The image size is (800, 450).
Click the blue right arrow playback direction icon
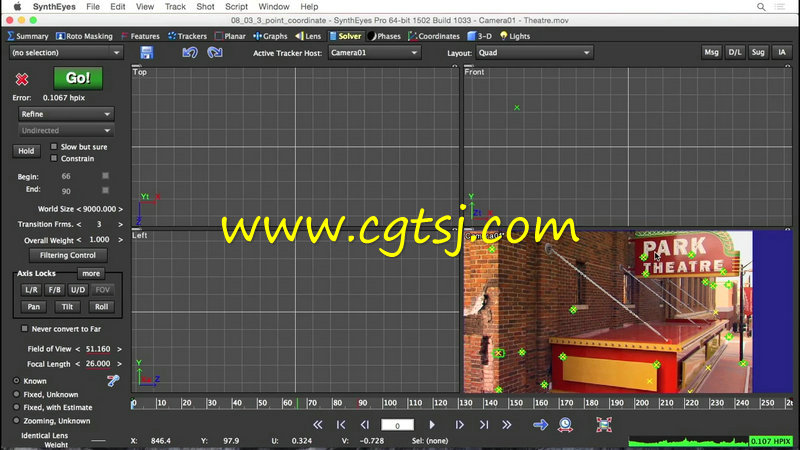[540, 424]
